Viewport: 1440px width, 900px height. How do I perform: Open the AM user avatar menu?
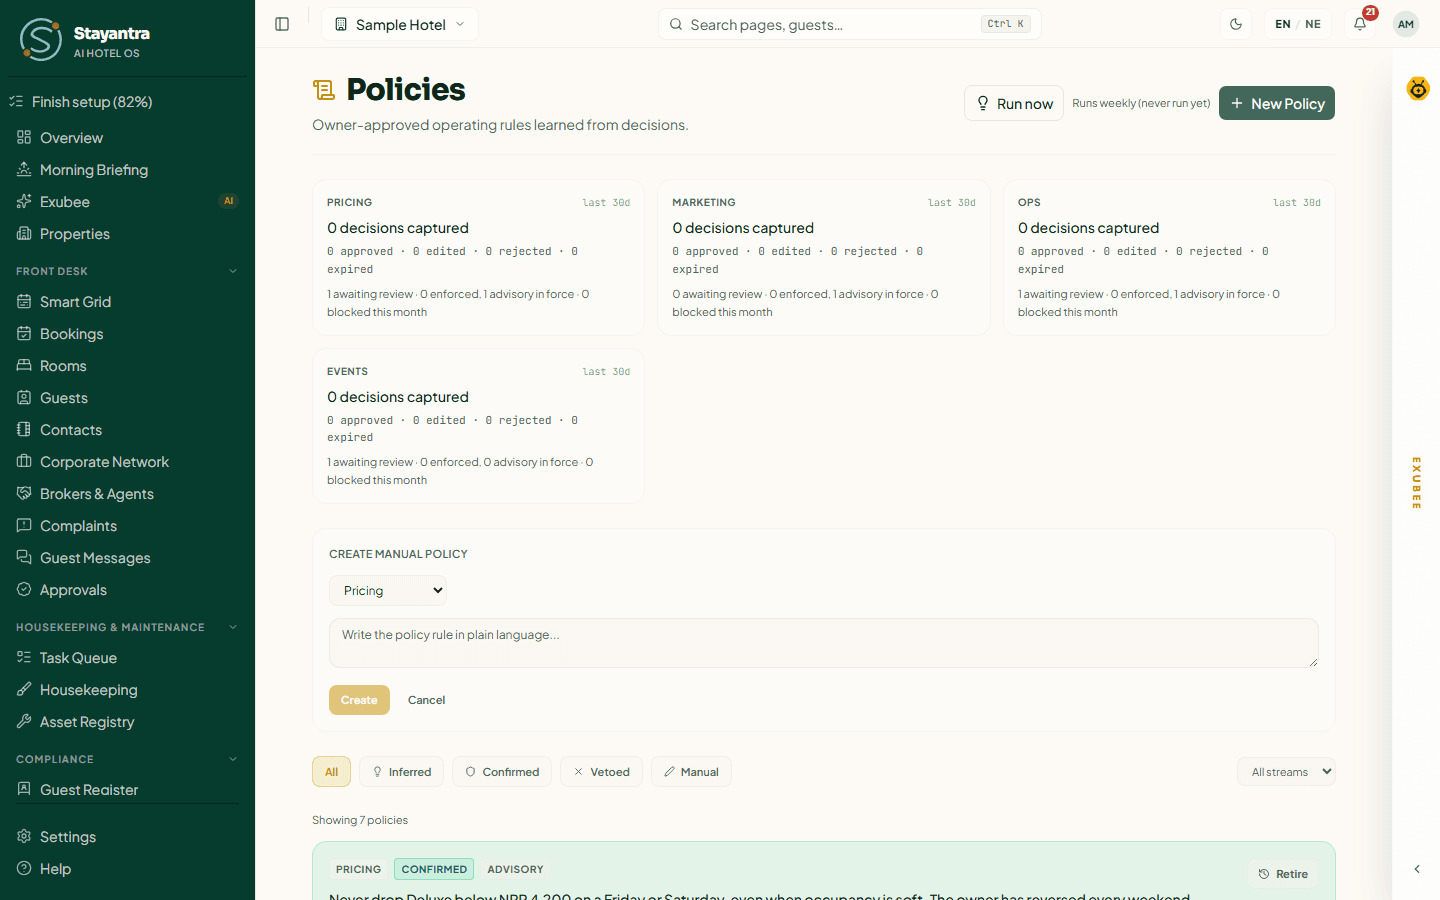click(1406, 24)
